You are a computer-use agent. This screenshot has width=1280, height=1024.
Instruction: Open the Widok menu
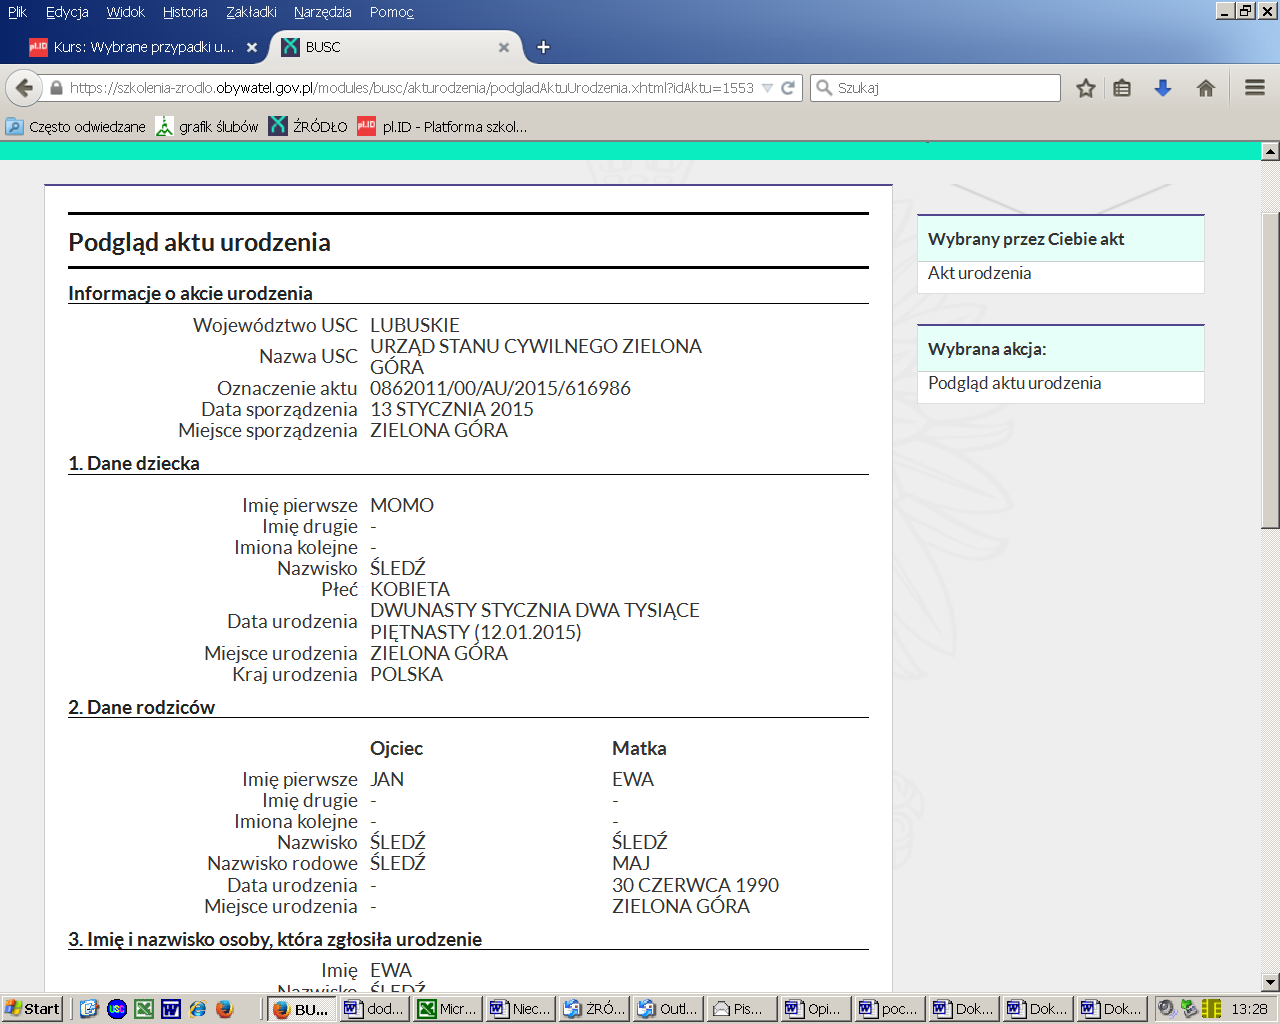[126, 12]
